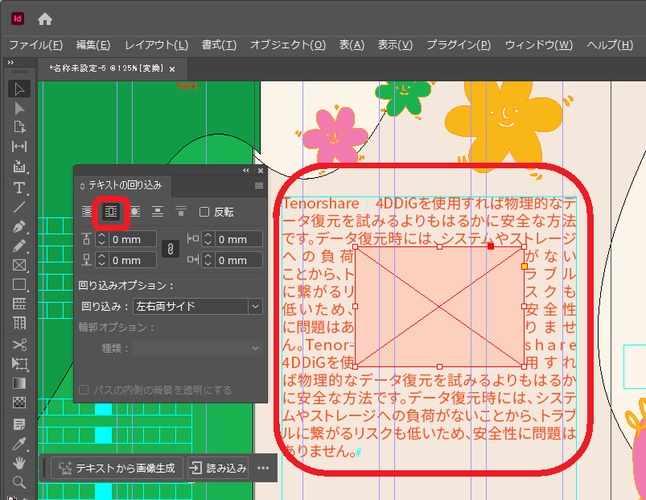Select the Eyedropper tool

(x=19, y=444)
